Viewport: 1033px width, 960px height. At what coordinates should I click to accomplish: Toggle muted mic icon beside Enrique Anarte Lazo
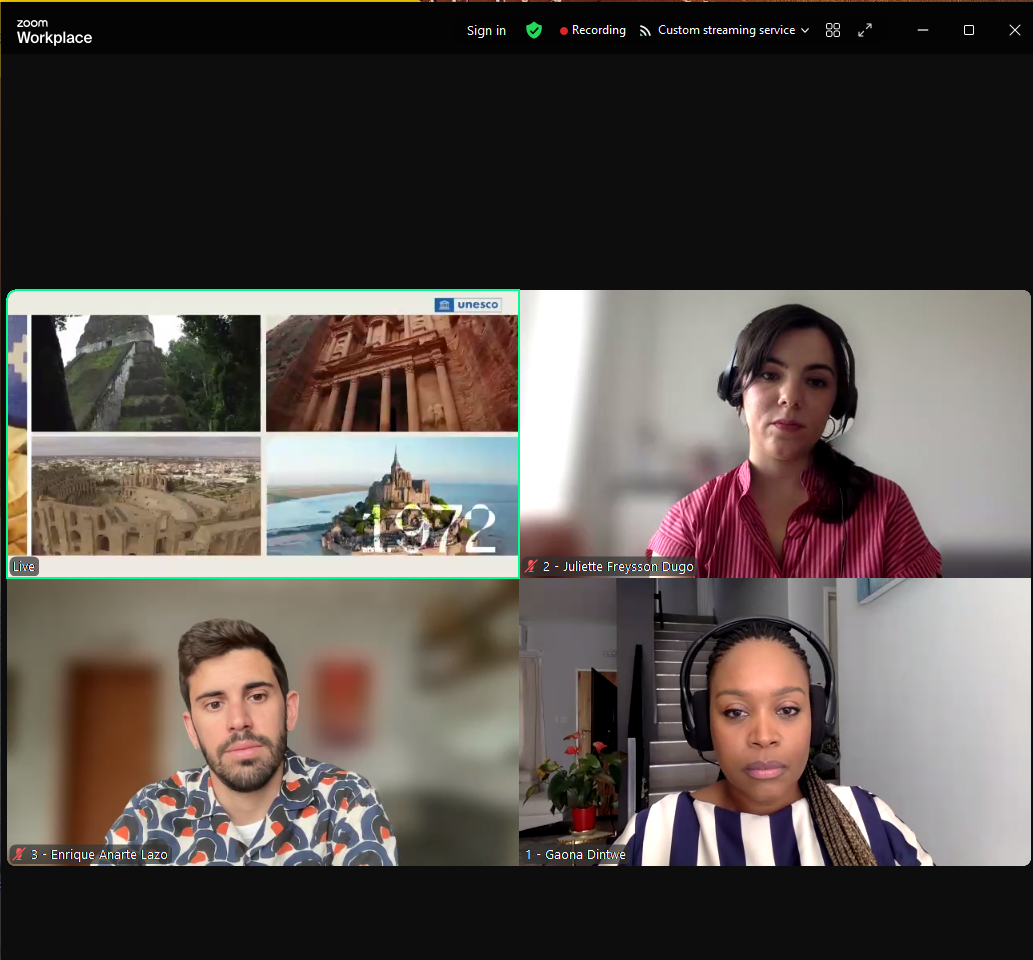19,855
